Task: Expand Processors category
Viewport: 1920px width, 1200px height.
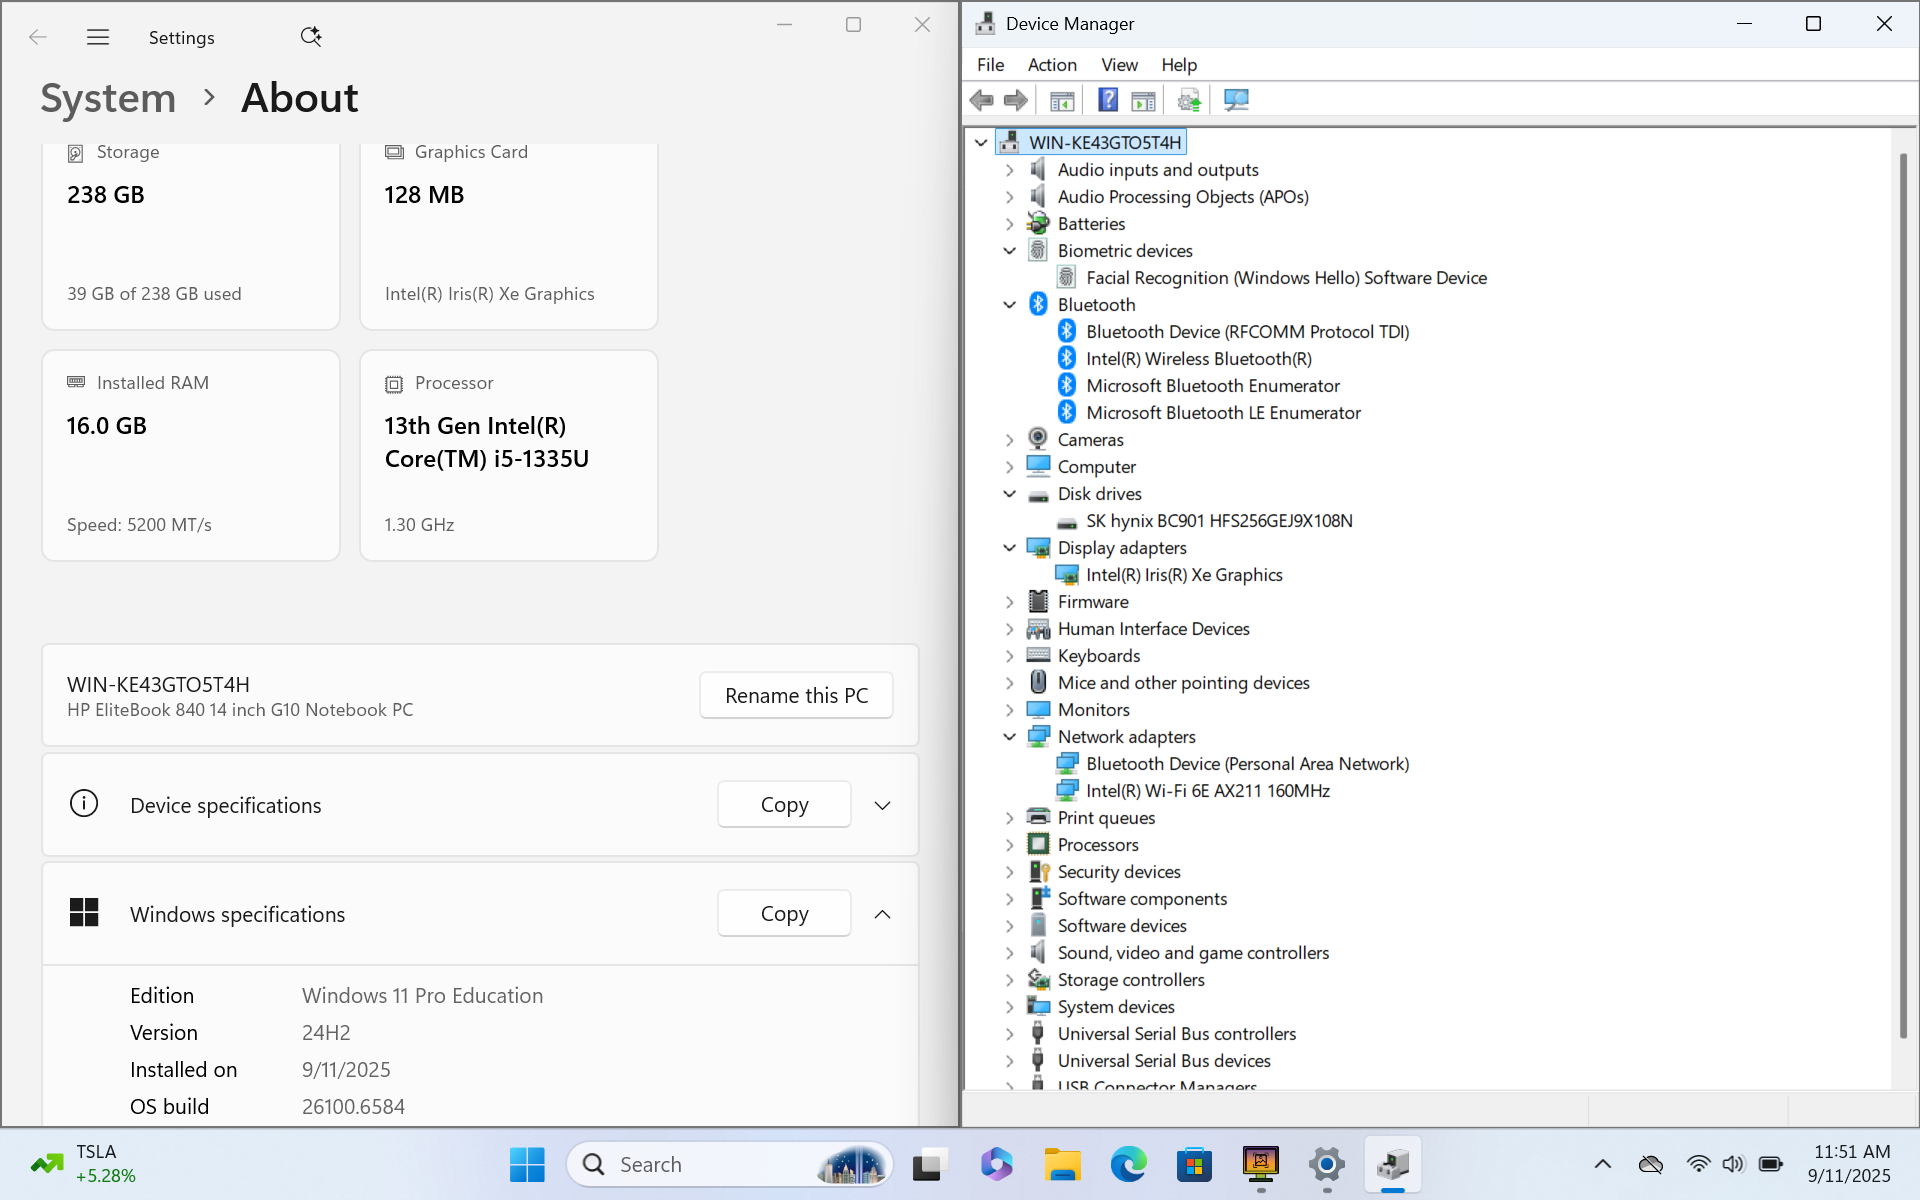Action: 1010,844
